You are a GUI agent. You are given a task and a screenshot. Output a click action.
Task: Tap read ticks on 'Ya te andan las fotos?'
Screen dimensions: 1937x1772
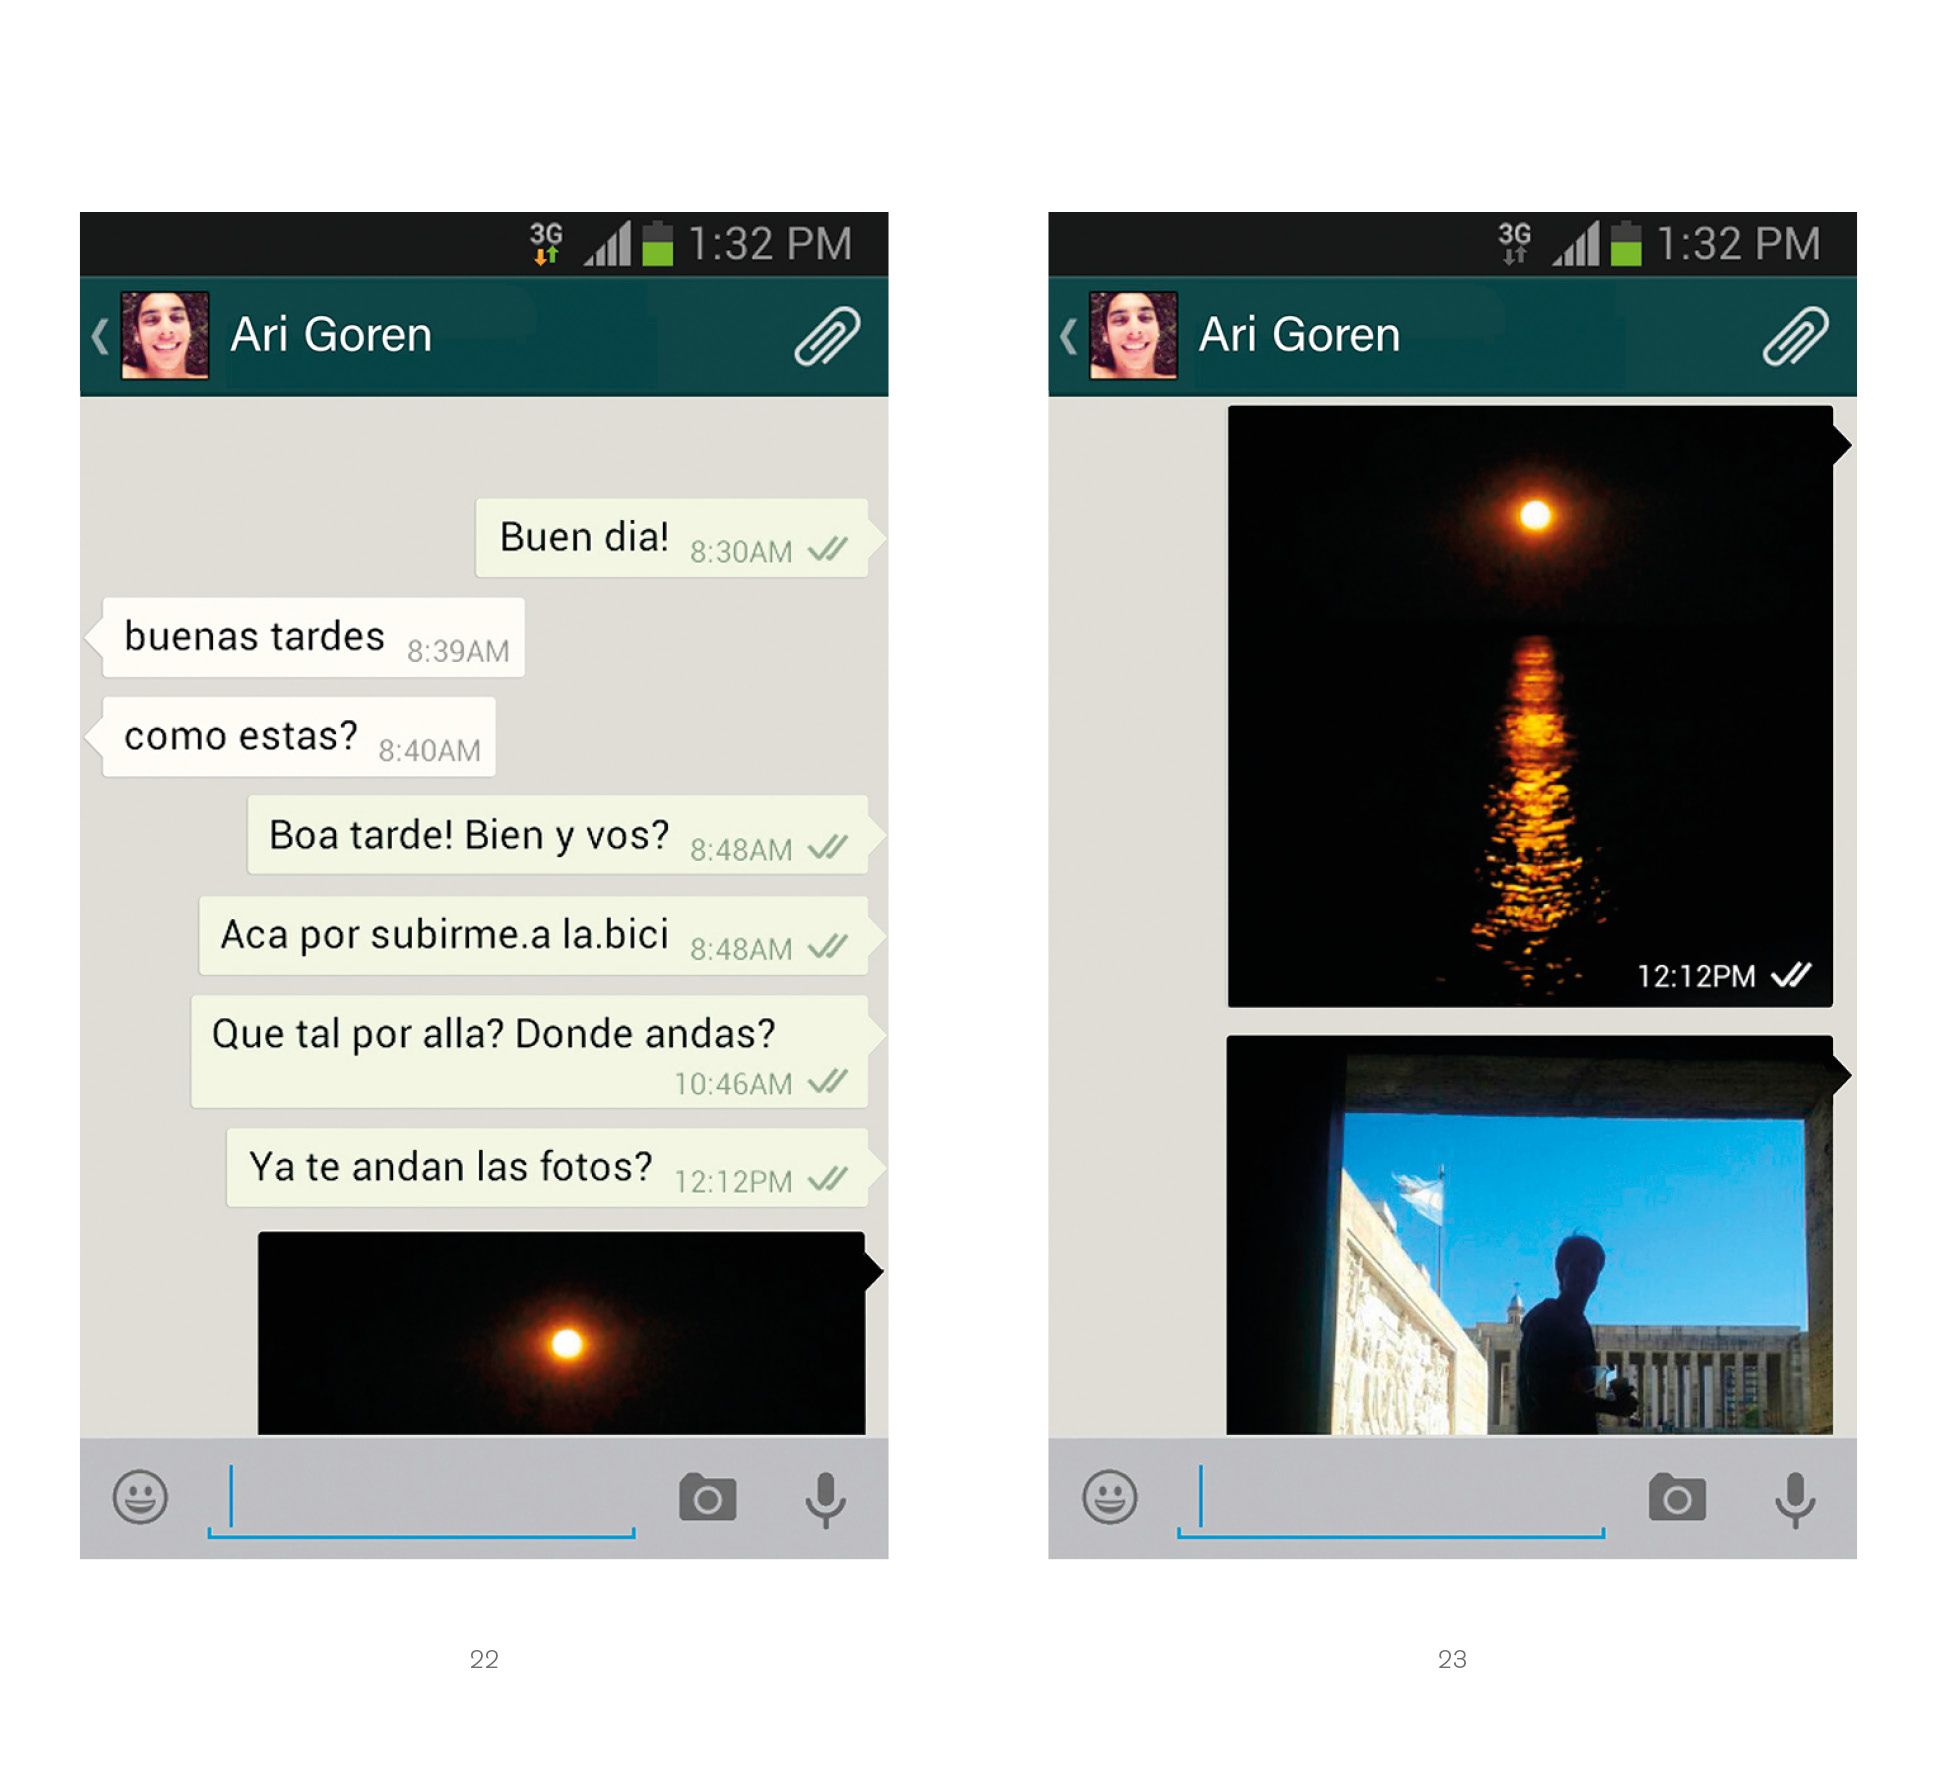click(828, 1179)
